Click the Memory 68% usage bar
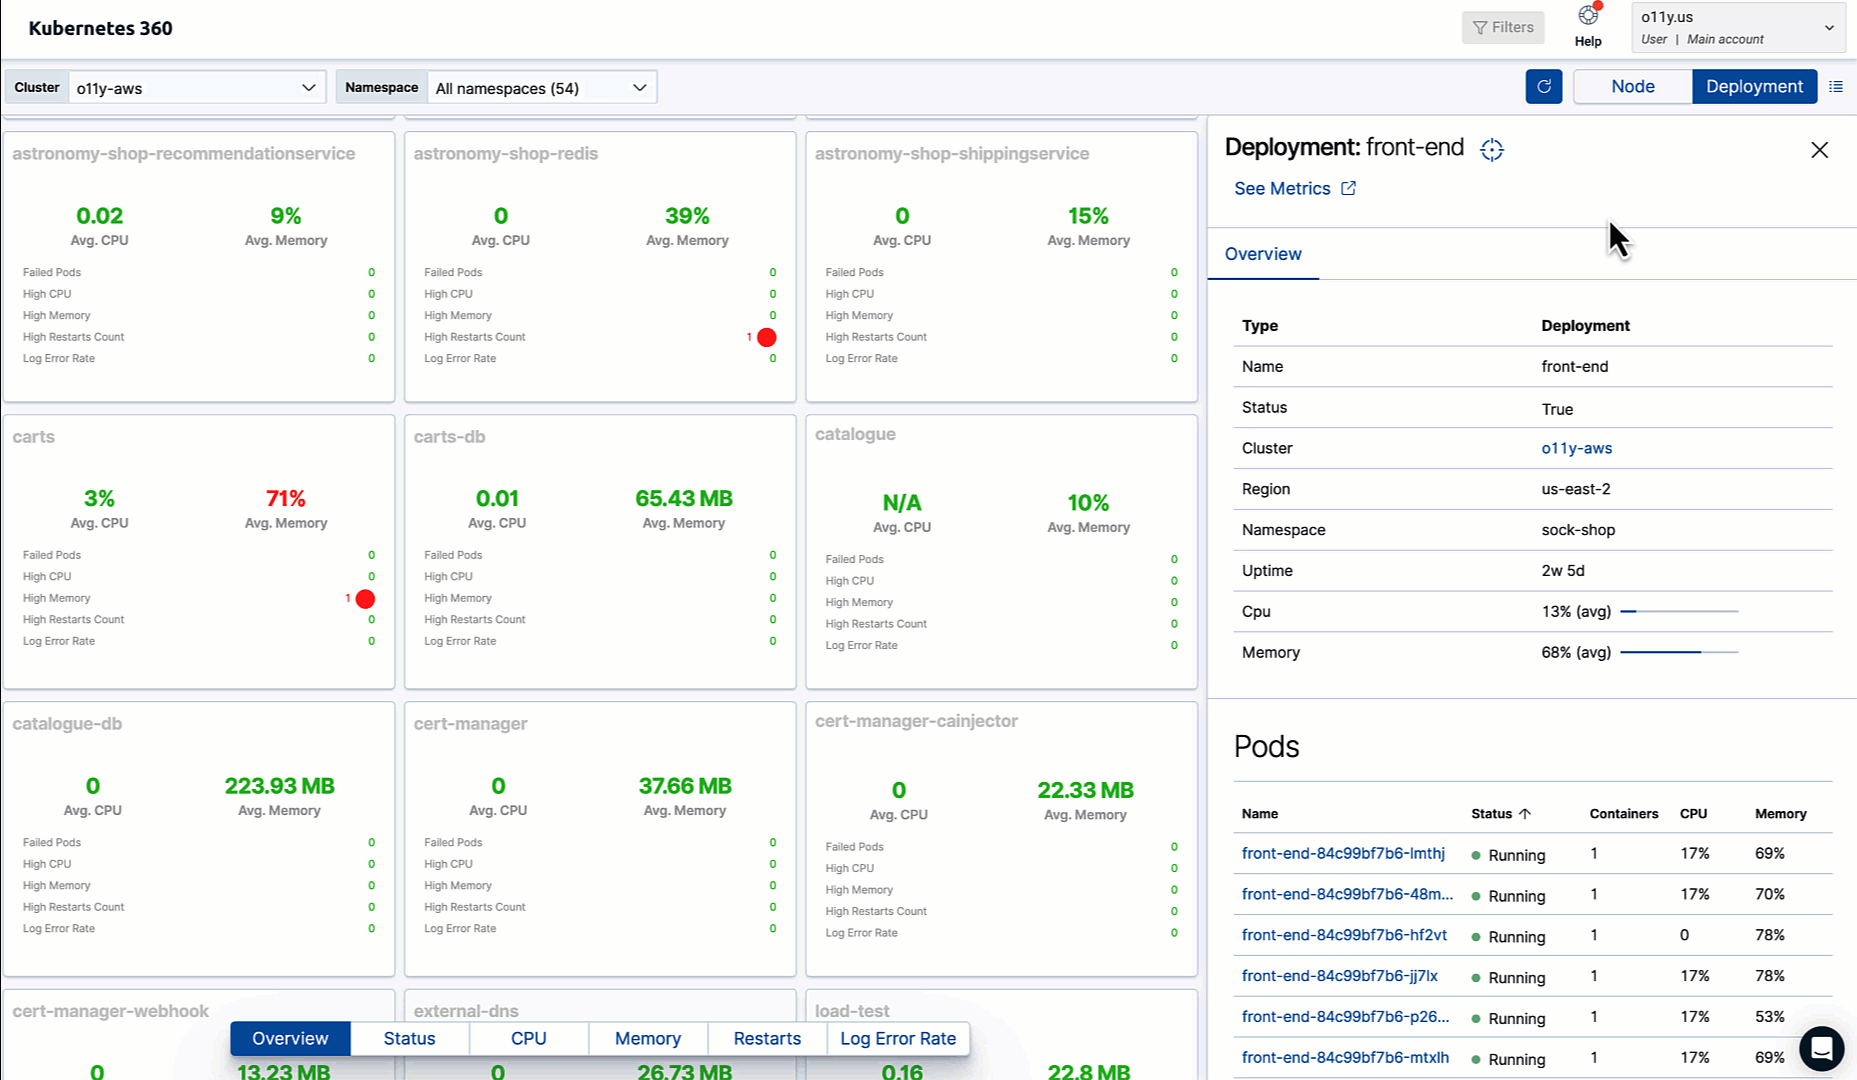This screenshot has width=1857, height=1080. click(1678, 652)
